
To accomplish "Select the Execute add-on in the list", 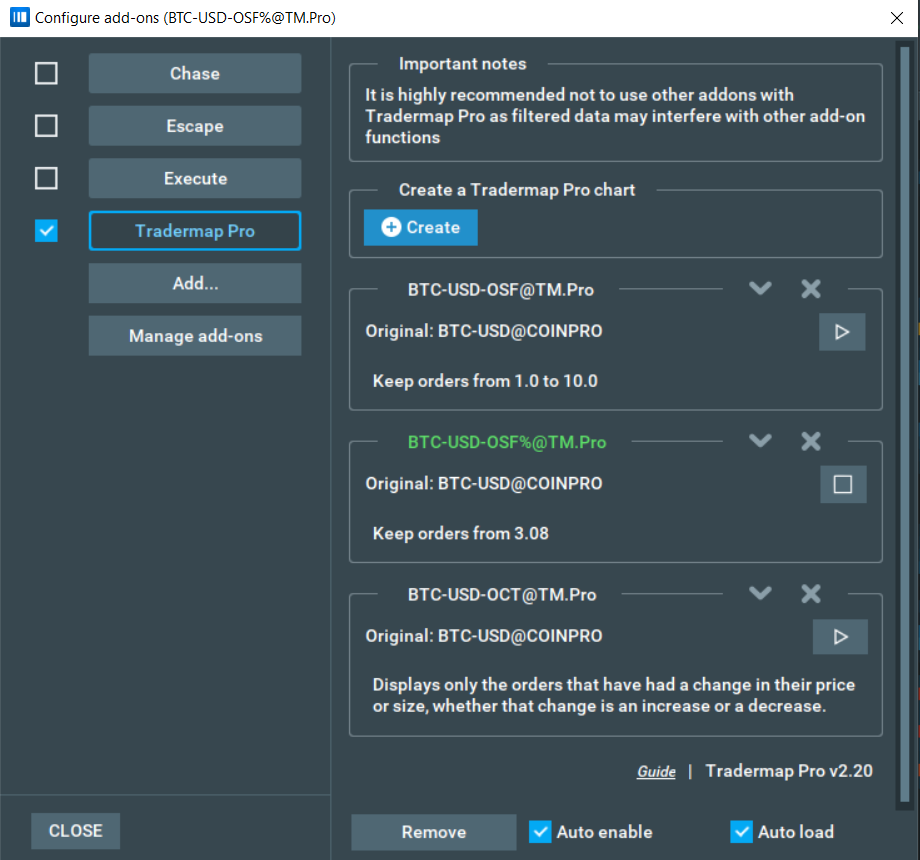I will coord(195,178).
